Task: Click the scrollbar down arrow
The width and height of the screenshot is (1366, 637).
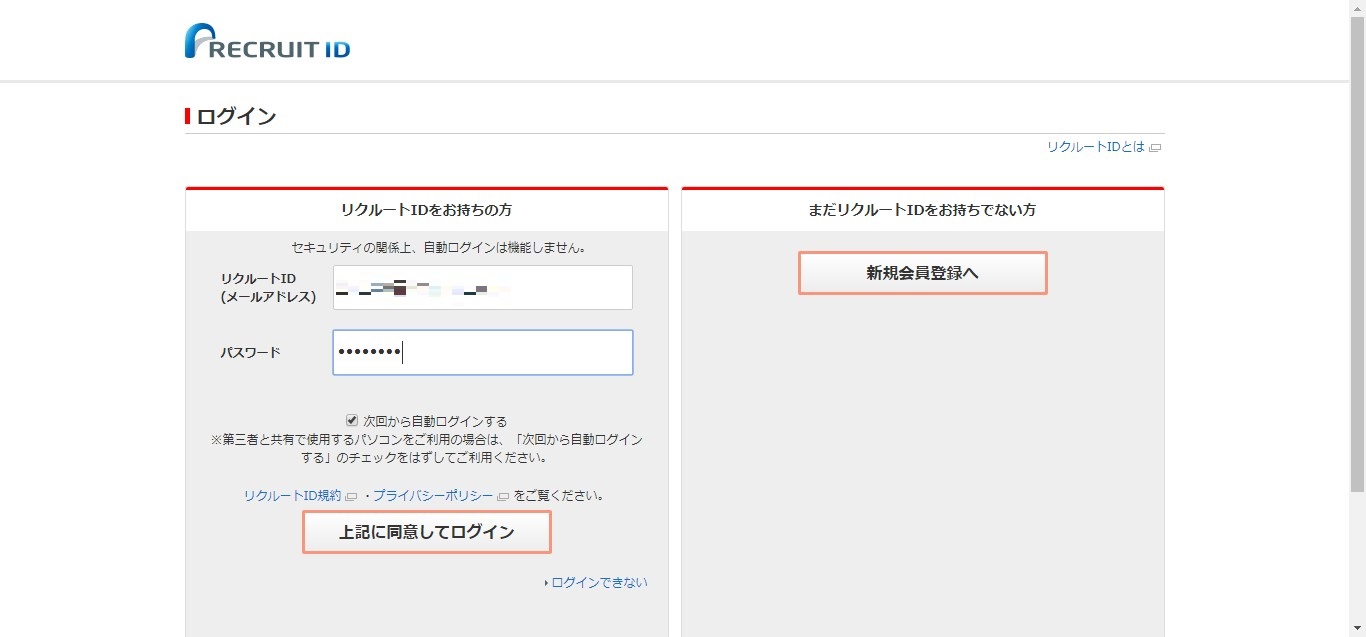Action: tap(1357, 628)
